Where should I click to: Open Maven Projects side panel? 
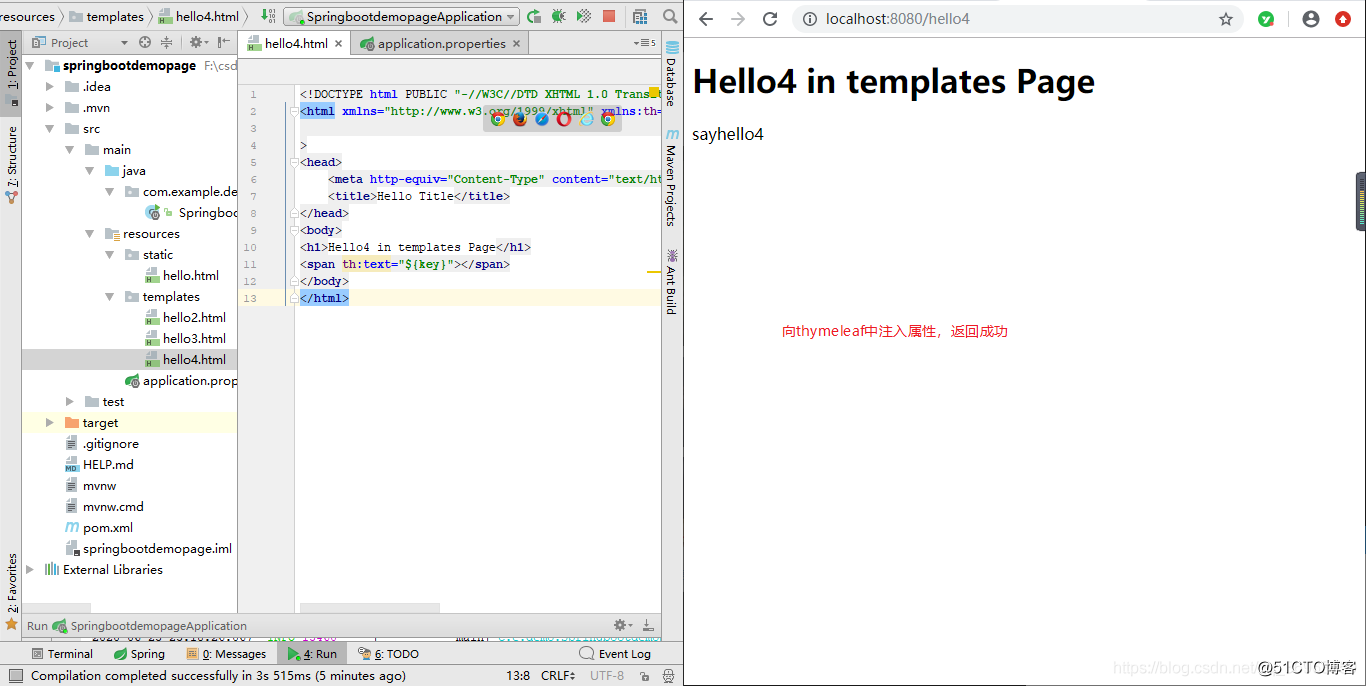click(671, 177)
